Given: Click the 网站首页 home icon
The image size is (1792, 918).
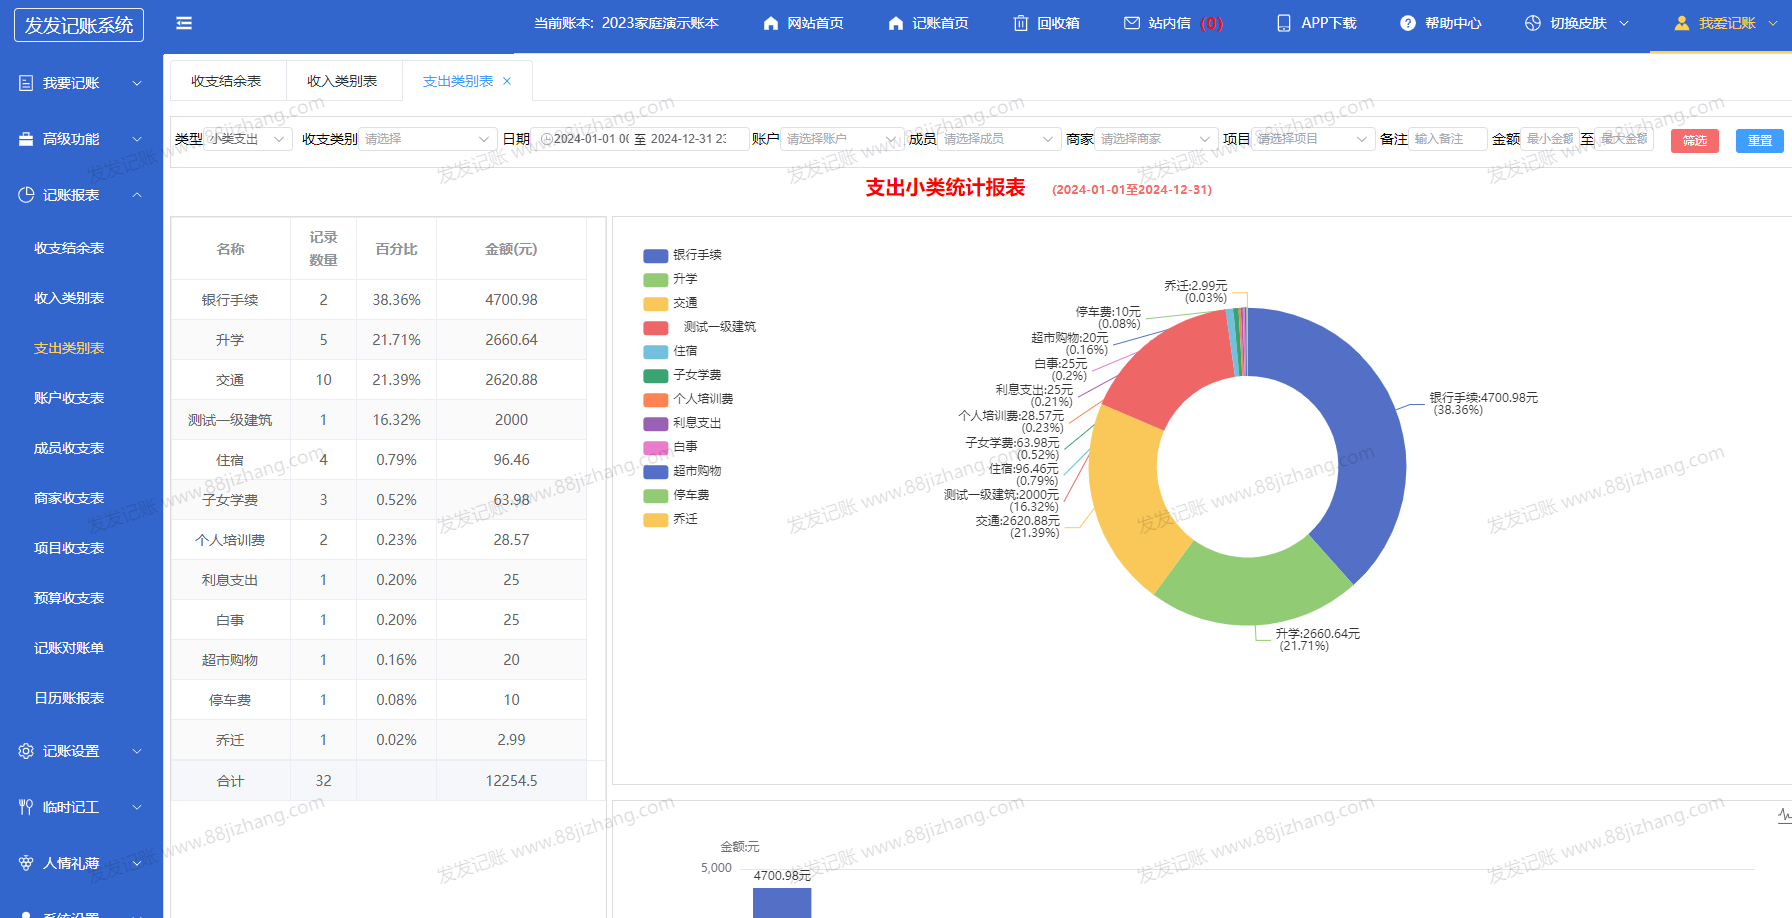Looking at the screenshot, I should 770,23.
